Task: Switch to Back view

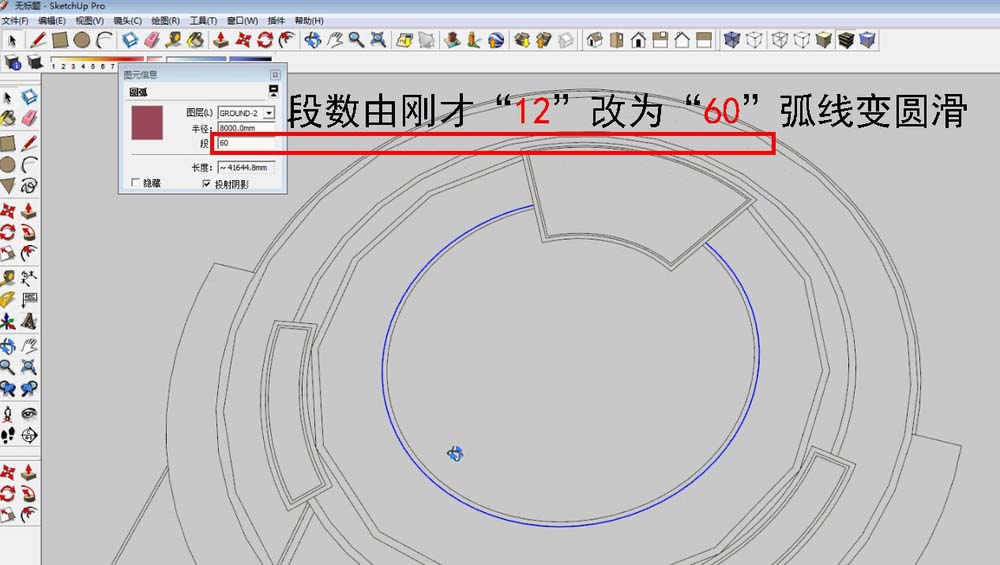Action: (x=682, y=40)
